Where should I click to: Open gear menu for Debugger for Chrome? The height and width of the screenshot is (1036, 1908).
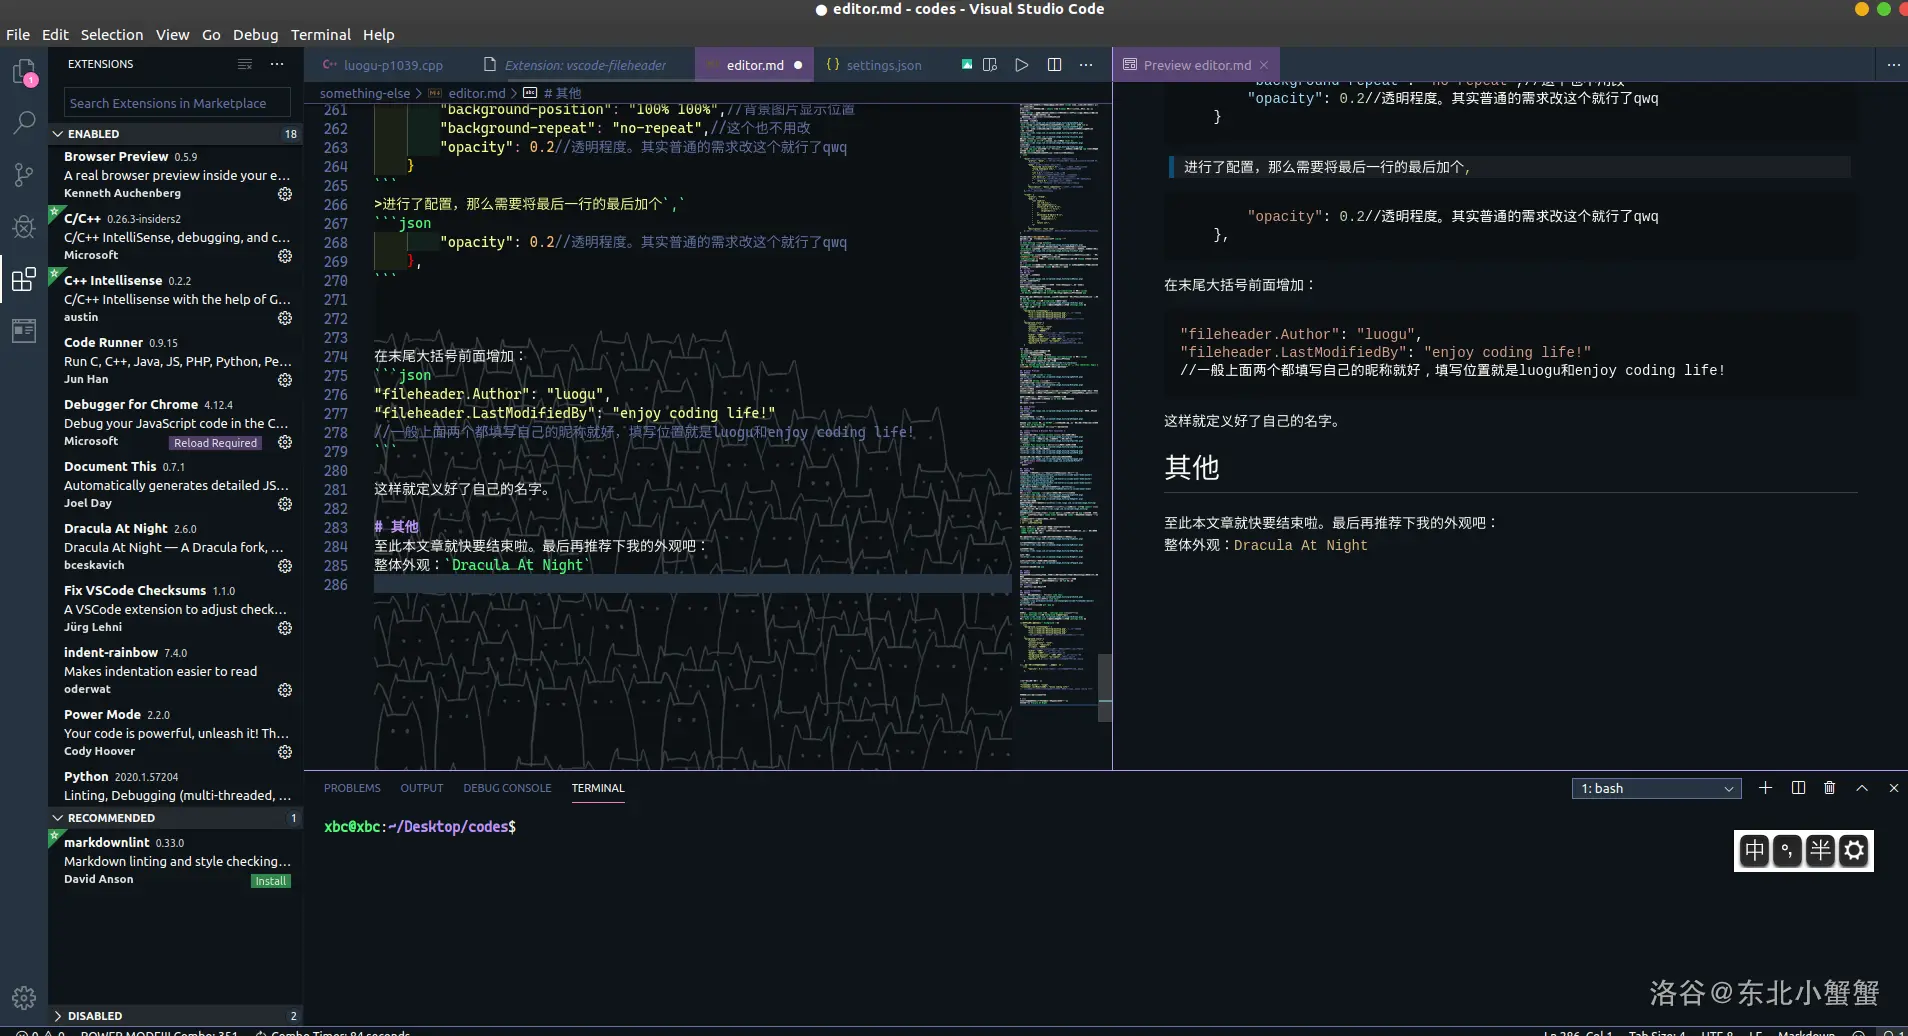click(285, 442)
